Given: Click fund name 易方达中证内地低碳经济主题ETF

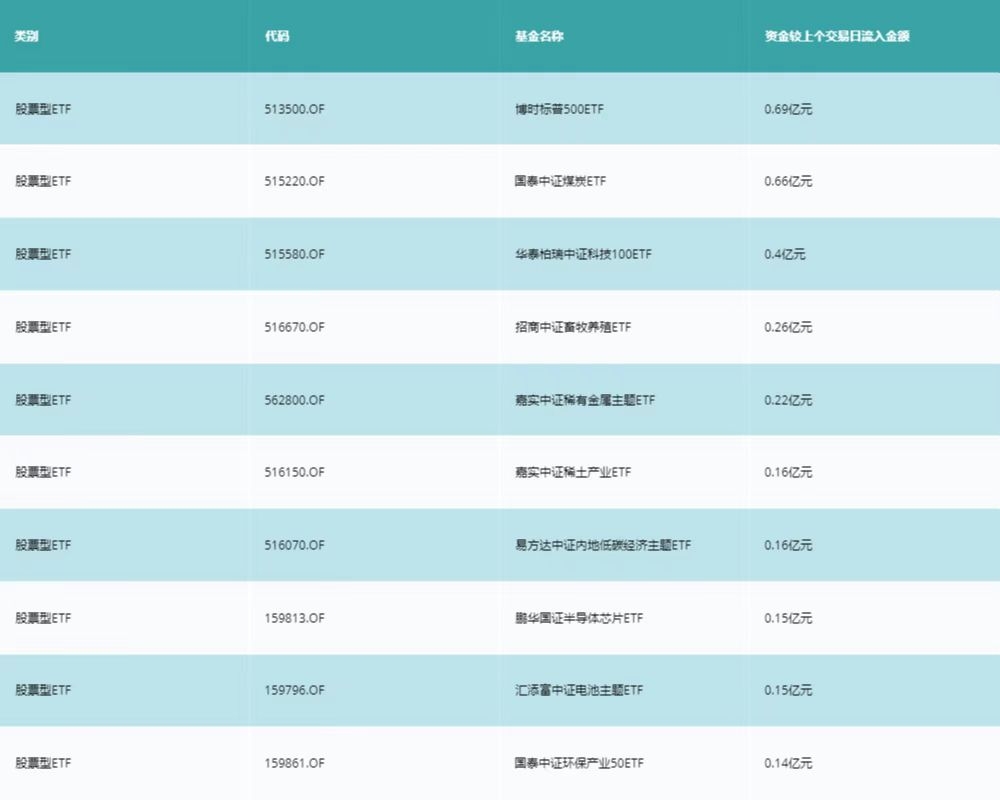Looking at the screenshot, I should point(603,545).
